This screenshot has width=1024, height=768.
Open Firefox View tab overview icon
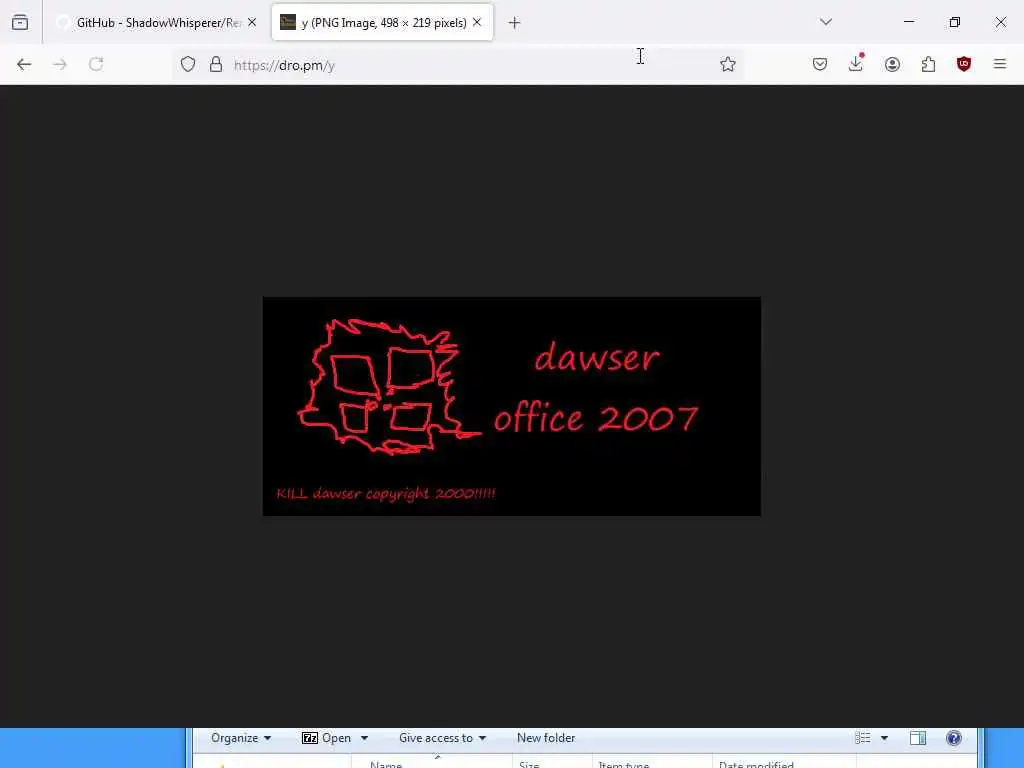click(x=20, y=22)
